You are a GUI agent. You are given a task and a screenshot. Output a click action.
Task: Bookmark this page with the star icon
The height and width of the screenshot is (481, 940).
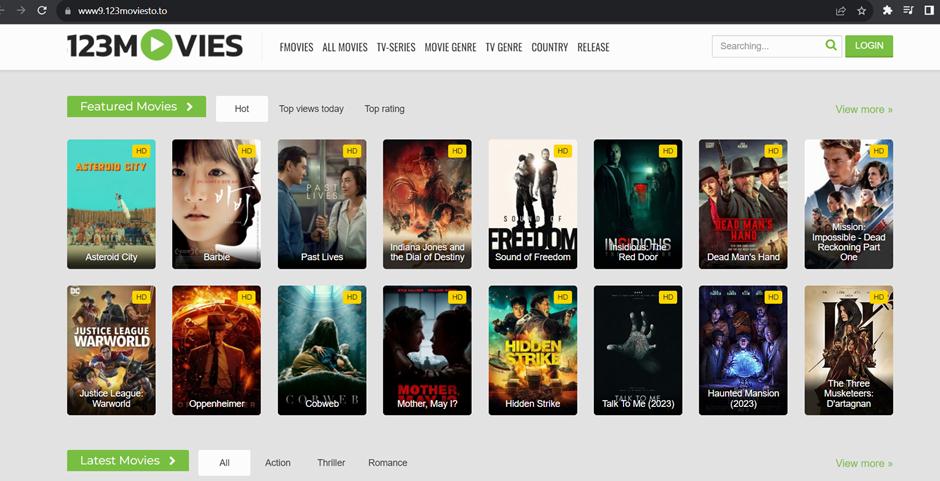(x=861, y=10)
